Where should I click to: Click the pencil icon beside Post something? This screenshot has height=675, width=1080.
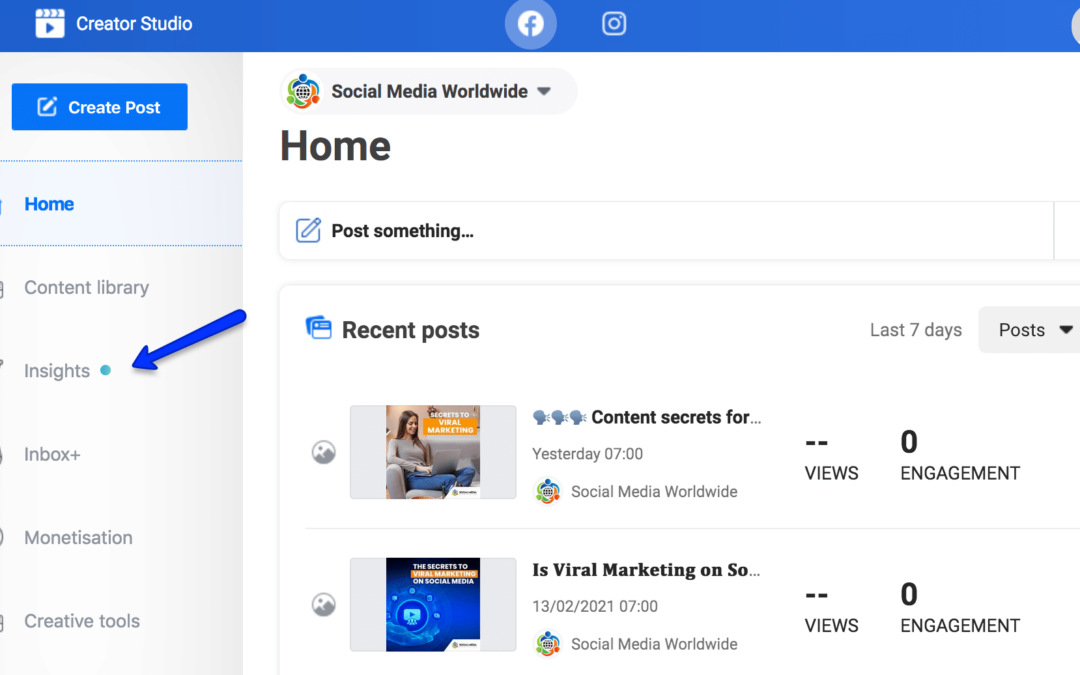[308, 230]
